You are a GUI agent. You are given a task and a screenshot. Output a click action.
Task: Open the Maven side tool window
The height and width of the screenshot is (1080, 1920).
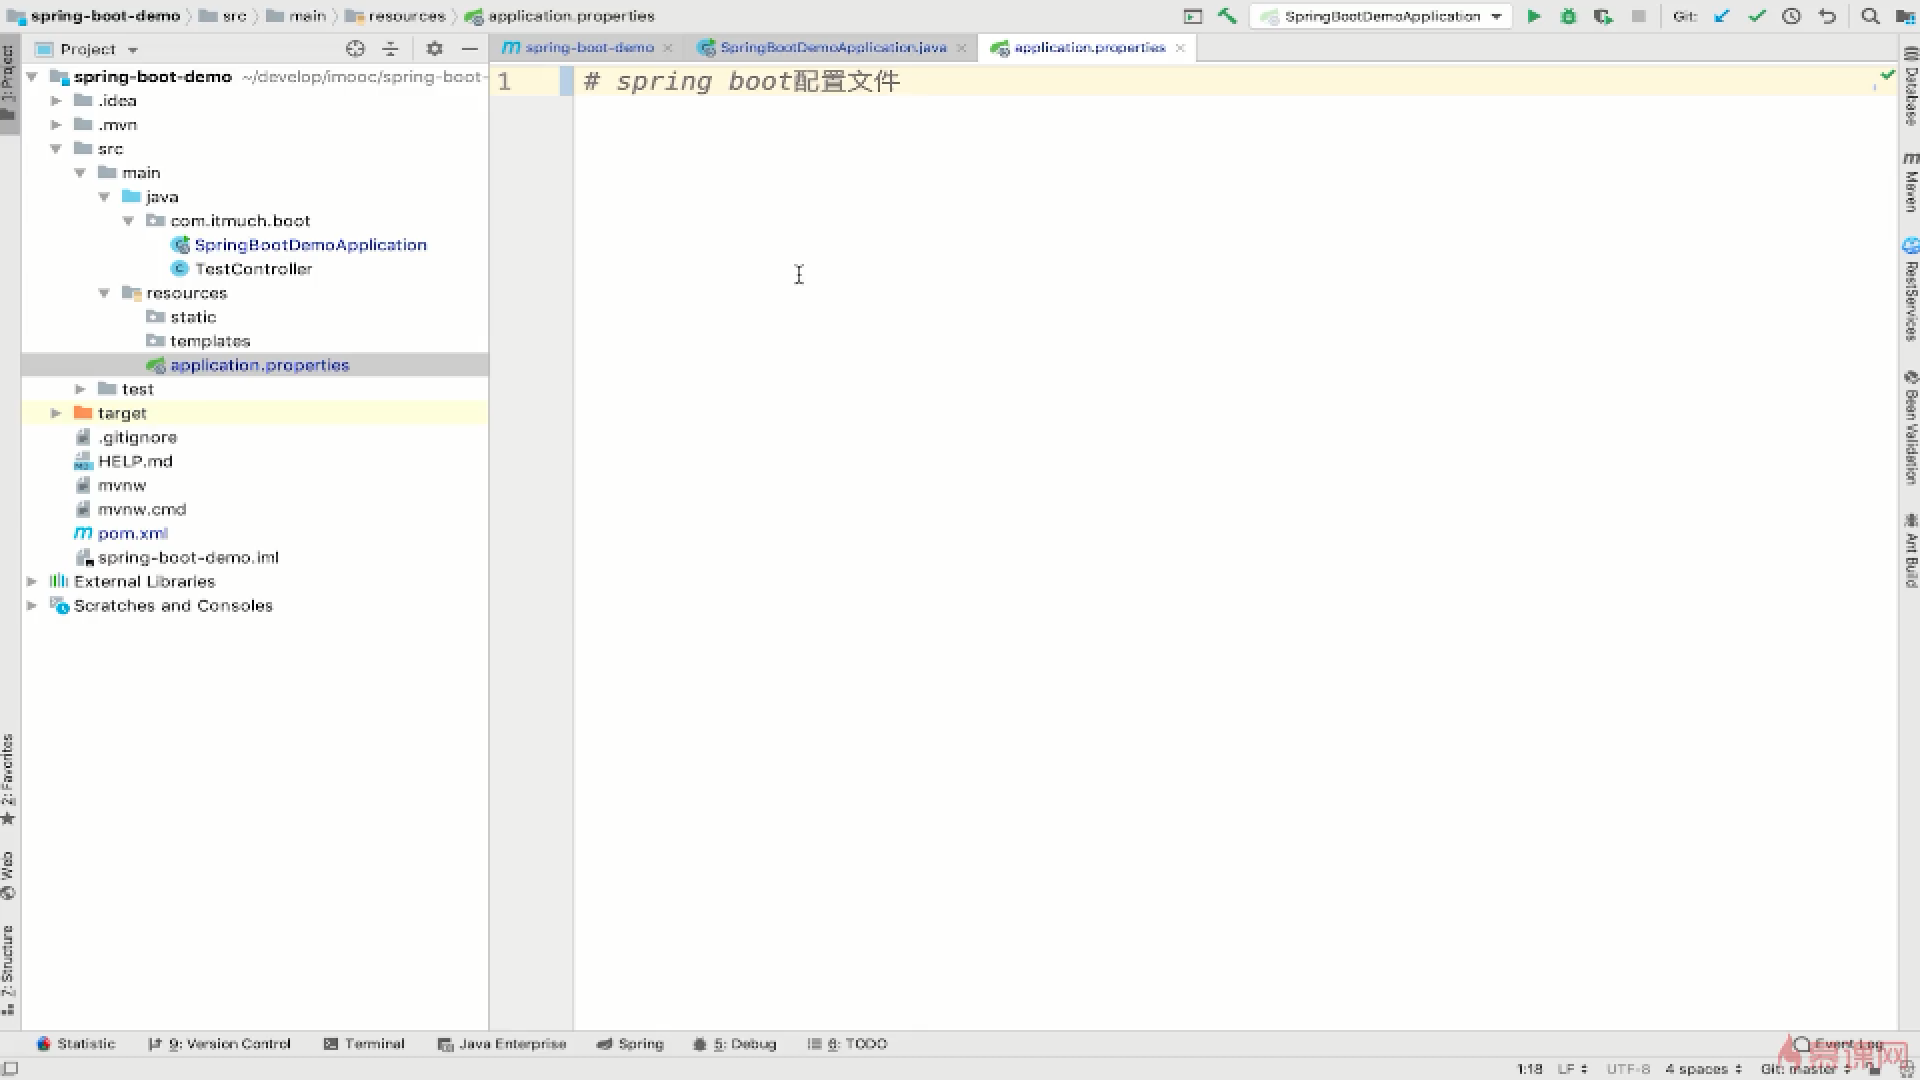[1909, 181]
